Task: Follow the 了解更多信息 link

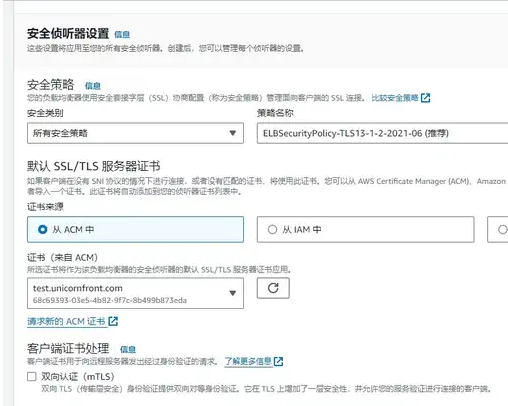Action: (248, 361)
